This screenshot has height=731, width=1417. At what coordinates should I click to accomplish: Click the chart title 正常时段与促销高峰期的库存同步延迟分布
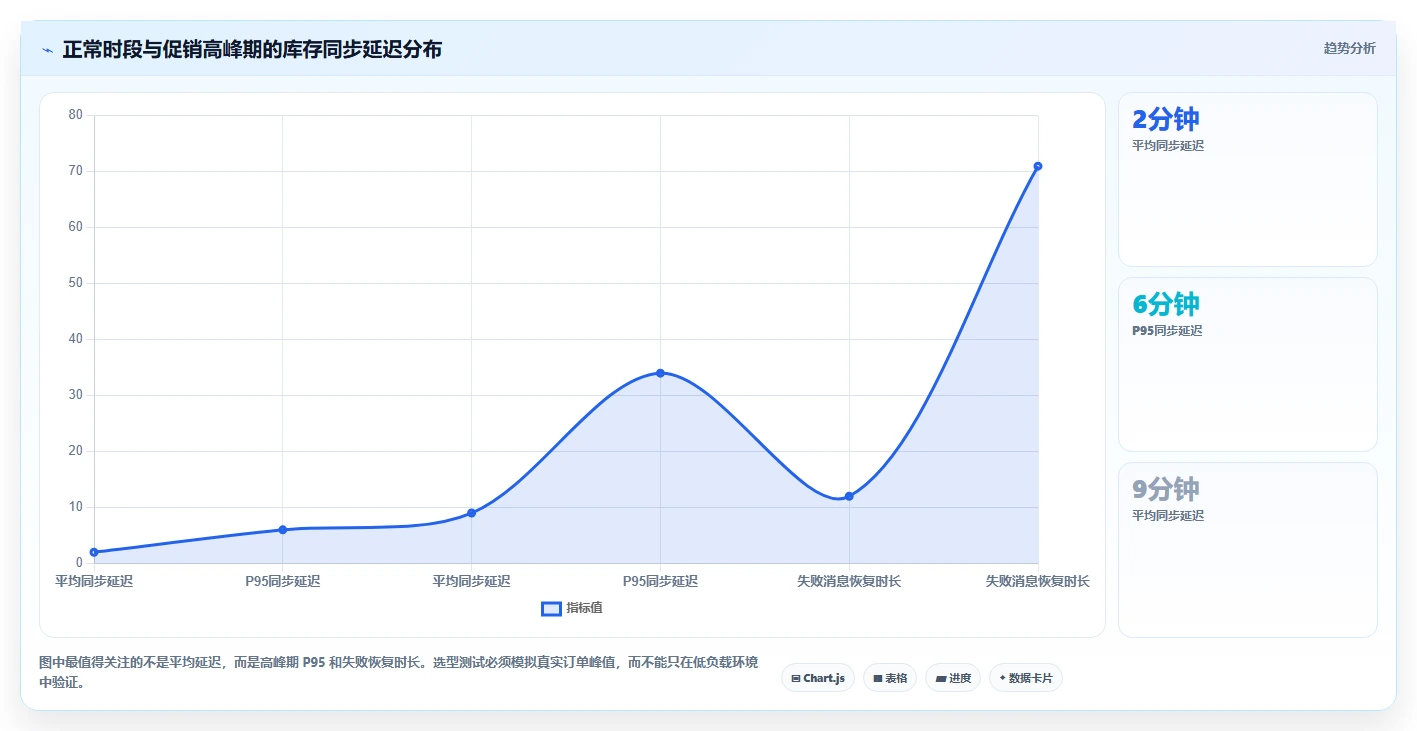(252, 49)
